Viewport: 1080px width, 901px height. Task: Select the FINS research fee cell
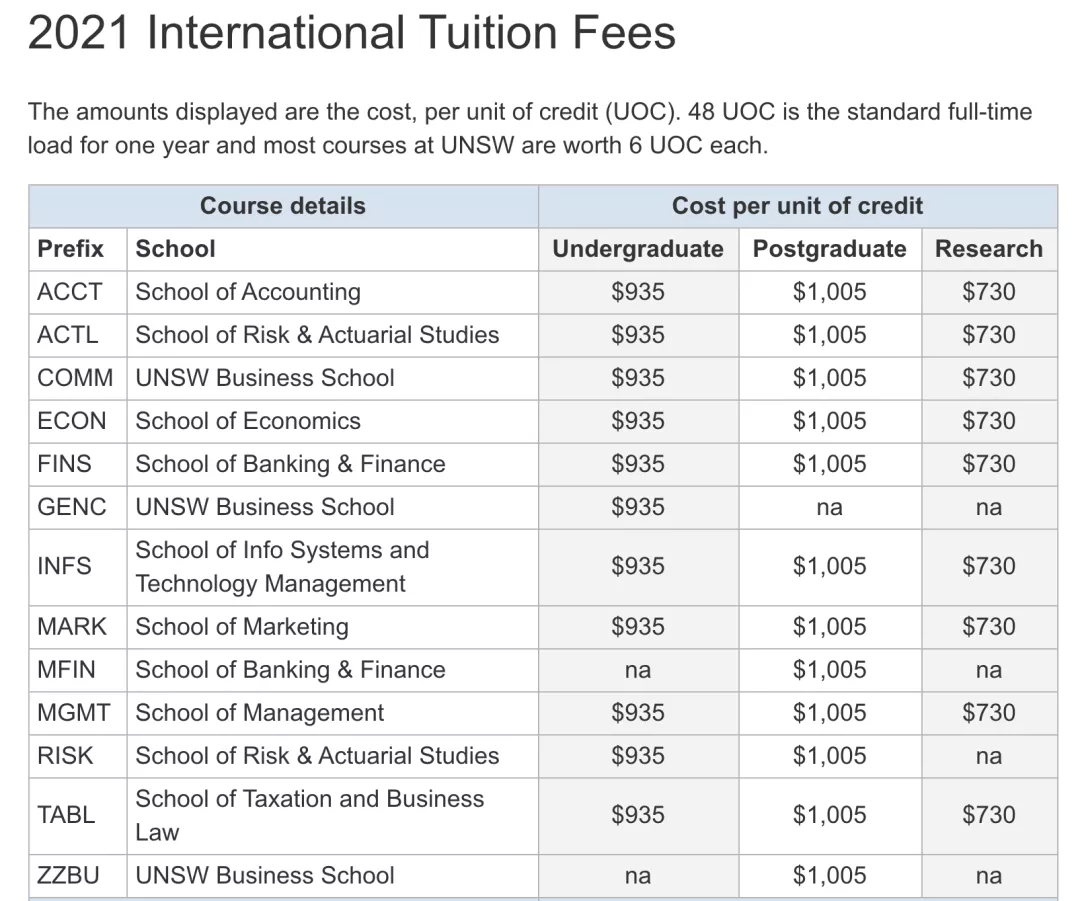(989, 464)
